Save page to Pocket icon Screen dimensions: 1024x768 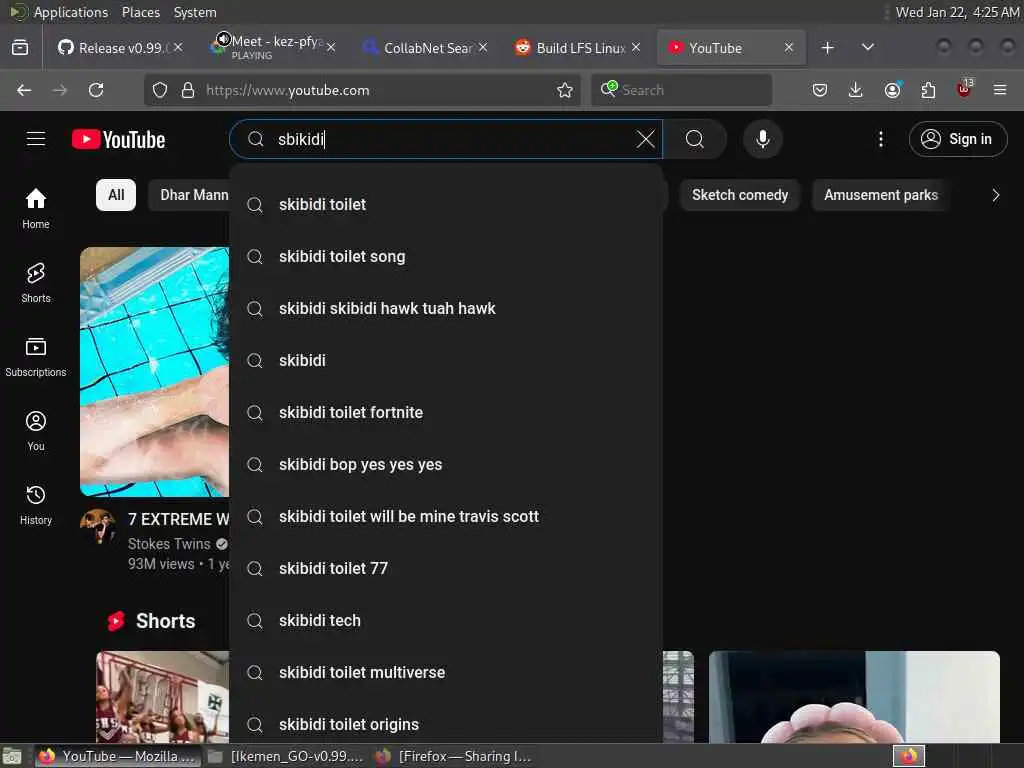(820, 90)
